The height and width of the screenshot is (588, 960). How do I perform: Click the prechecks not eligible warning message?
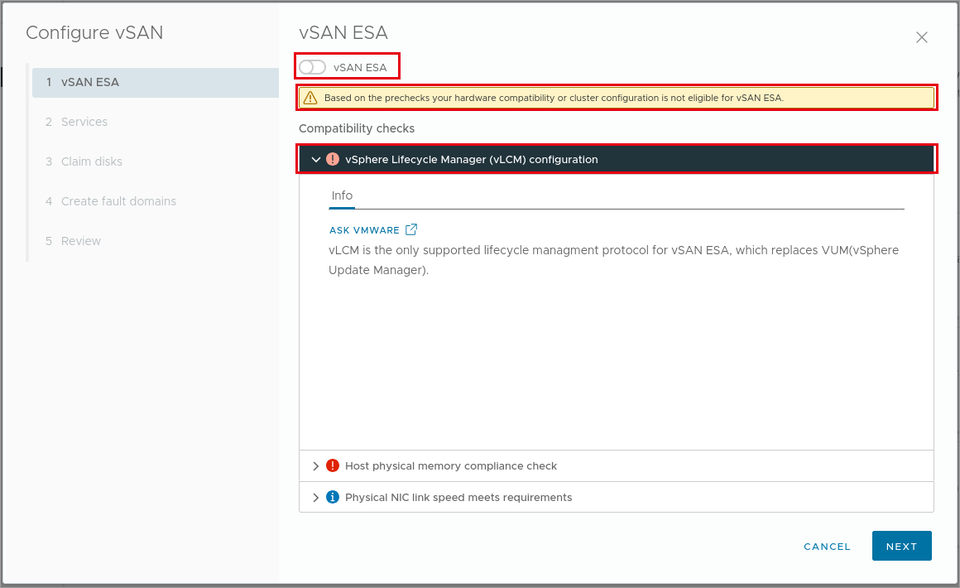(553, 98)
